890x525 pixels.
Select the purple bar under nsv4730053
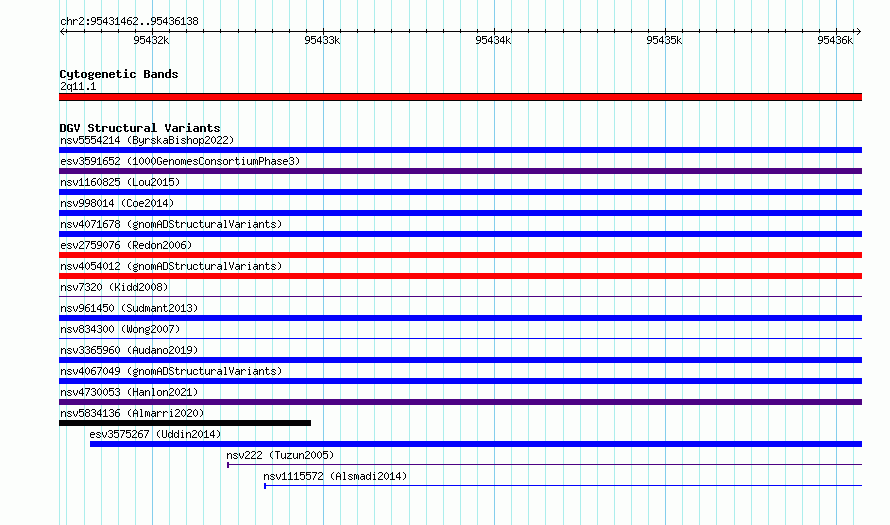pos(460,402)
